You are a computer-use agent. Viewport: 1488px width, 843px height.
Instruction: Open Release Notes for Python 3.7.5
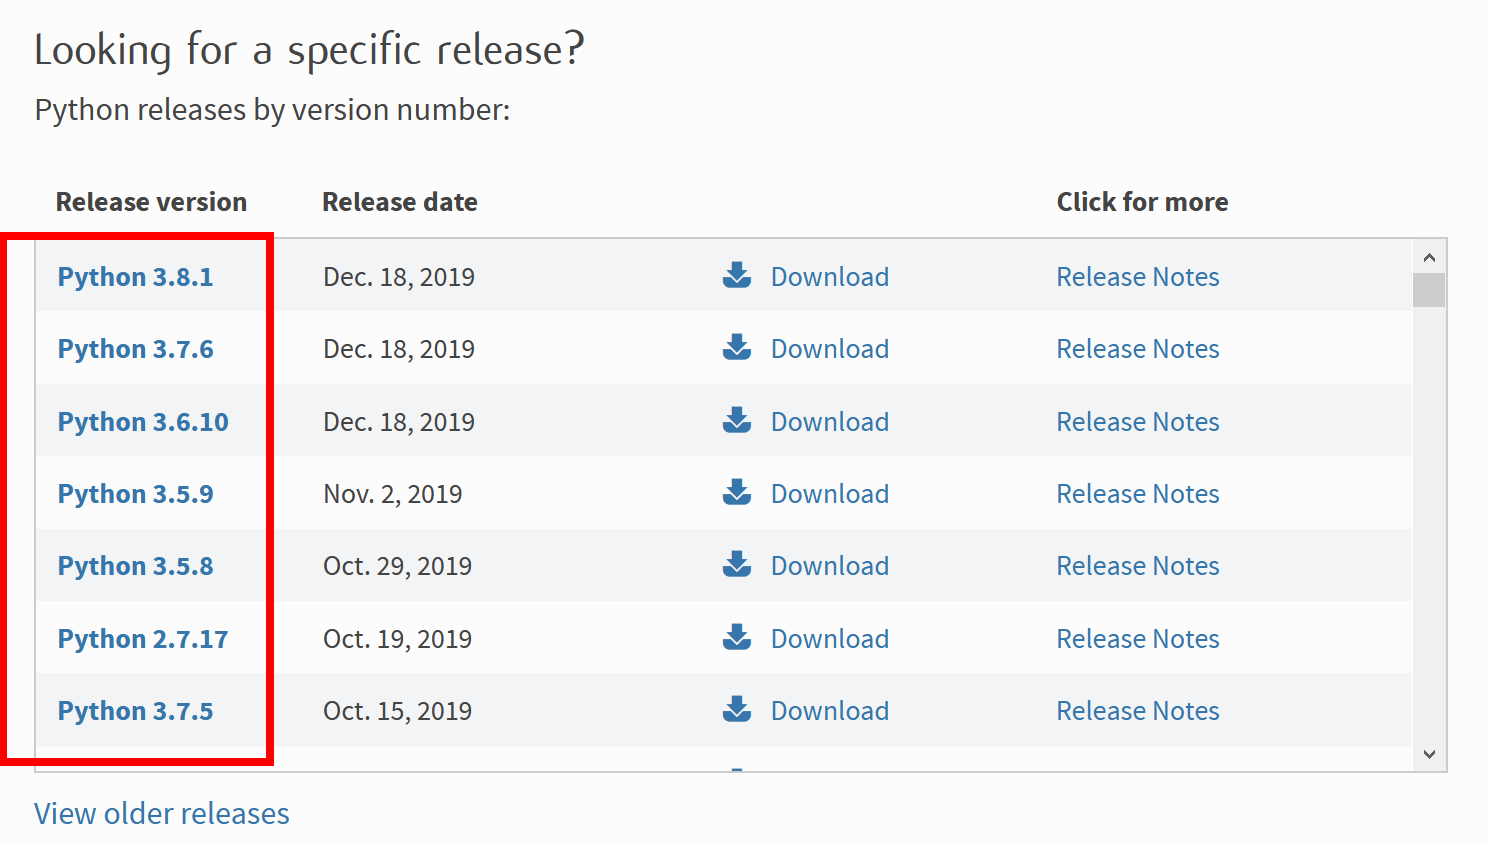tap(1138, 711)
